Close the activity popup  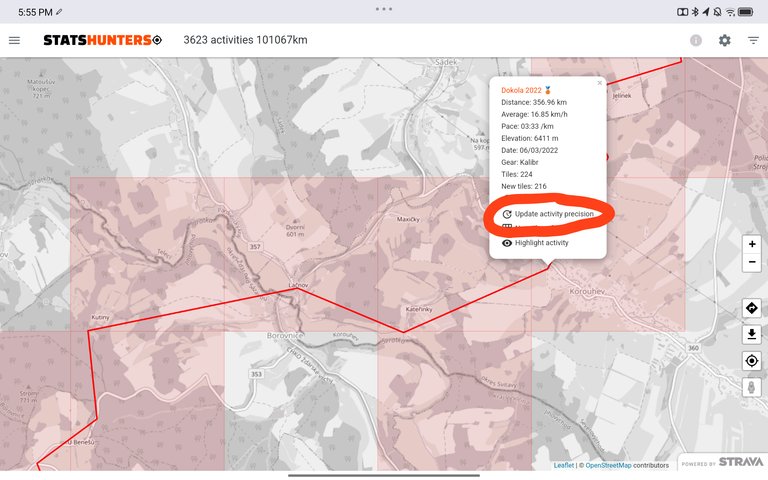point(599,83)
